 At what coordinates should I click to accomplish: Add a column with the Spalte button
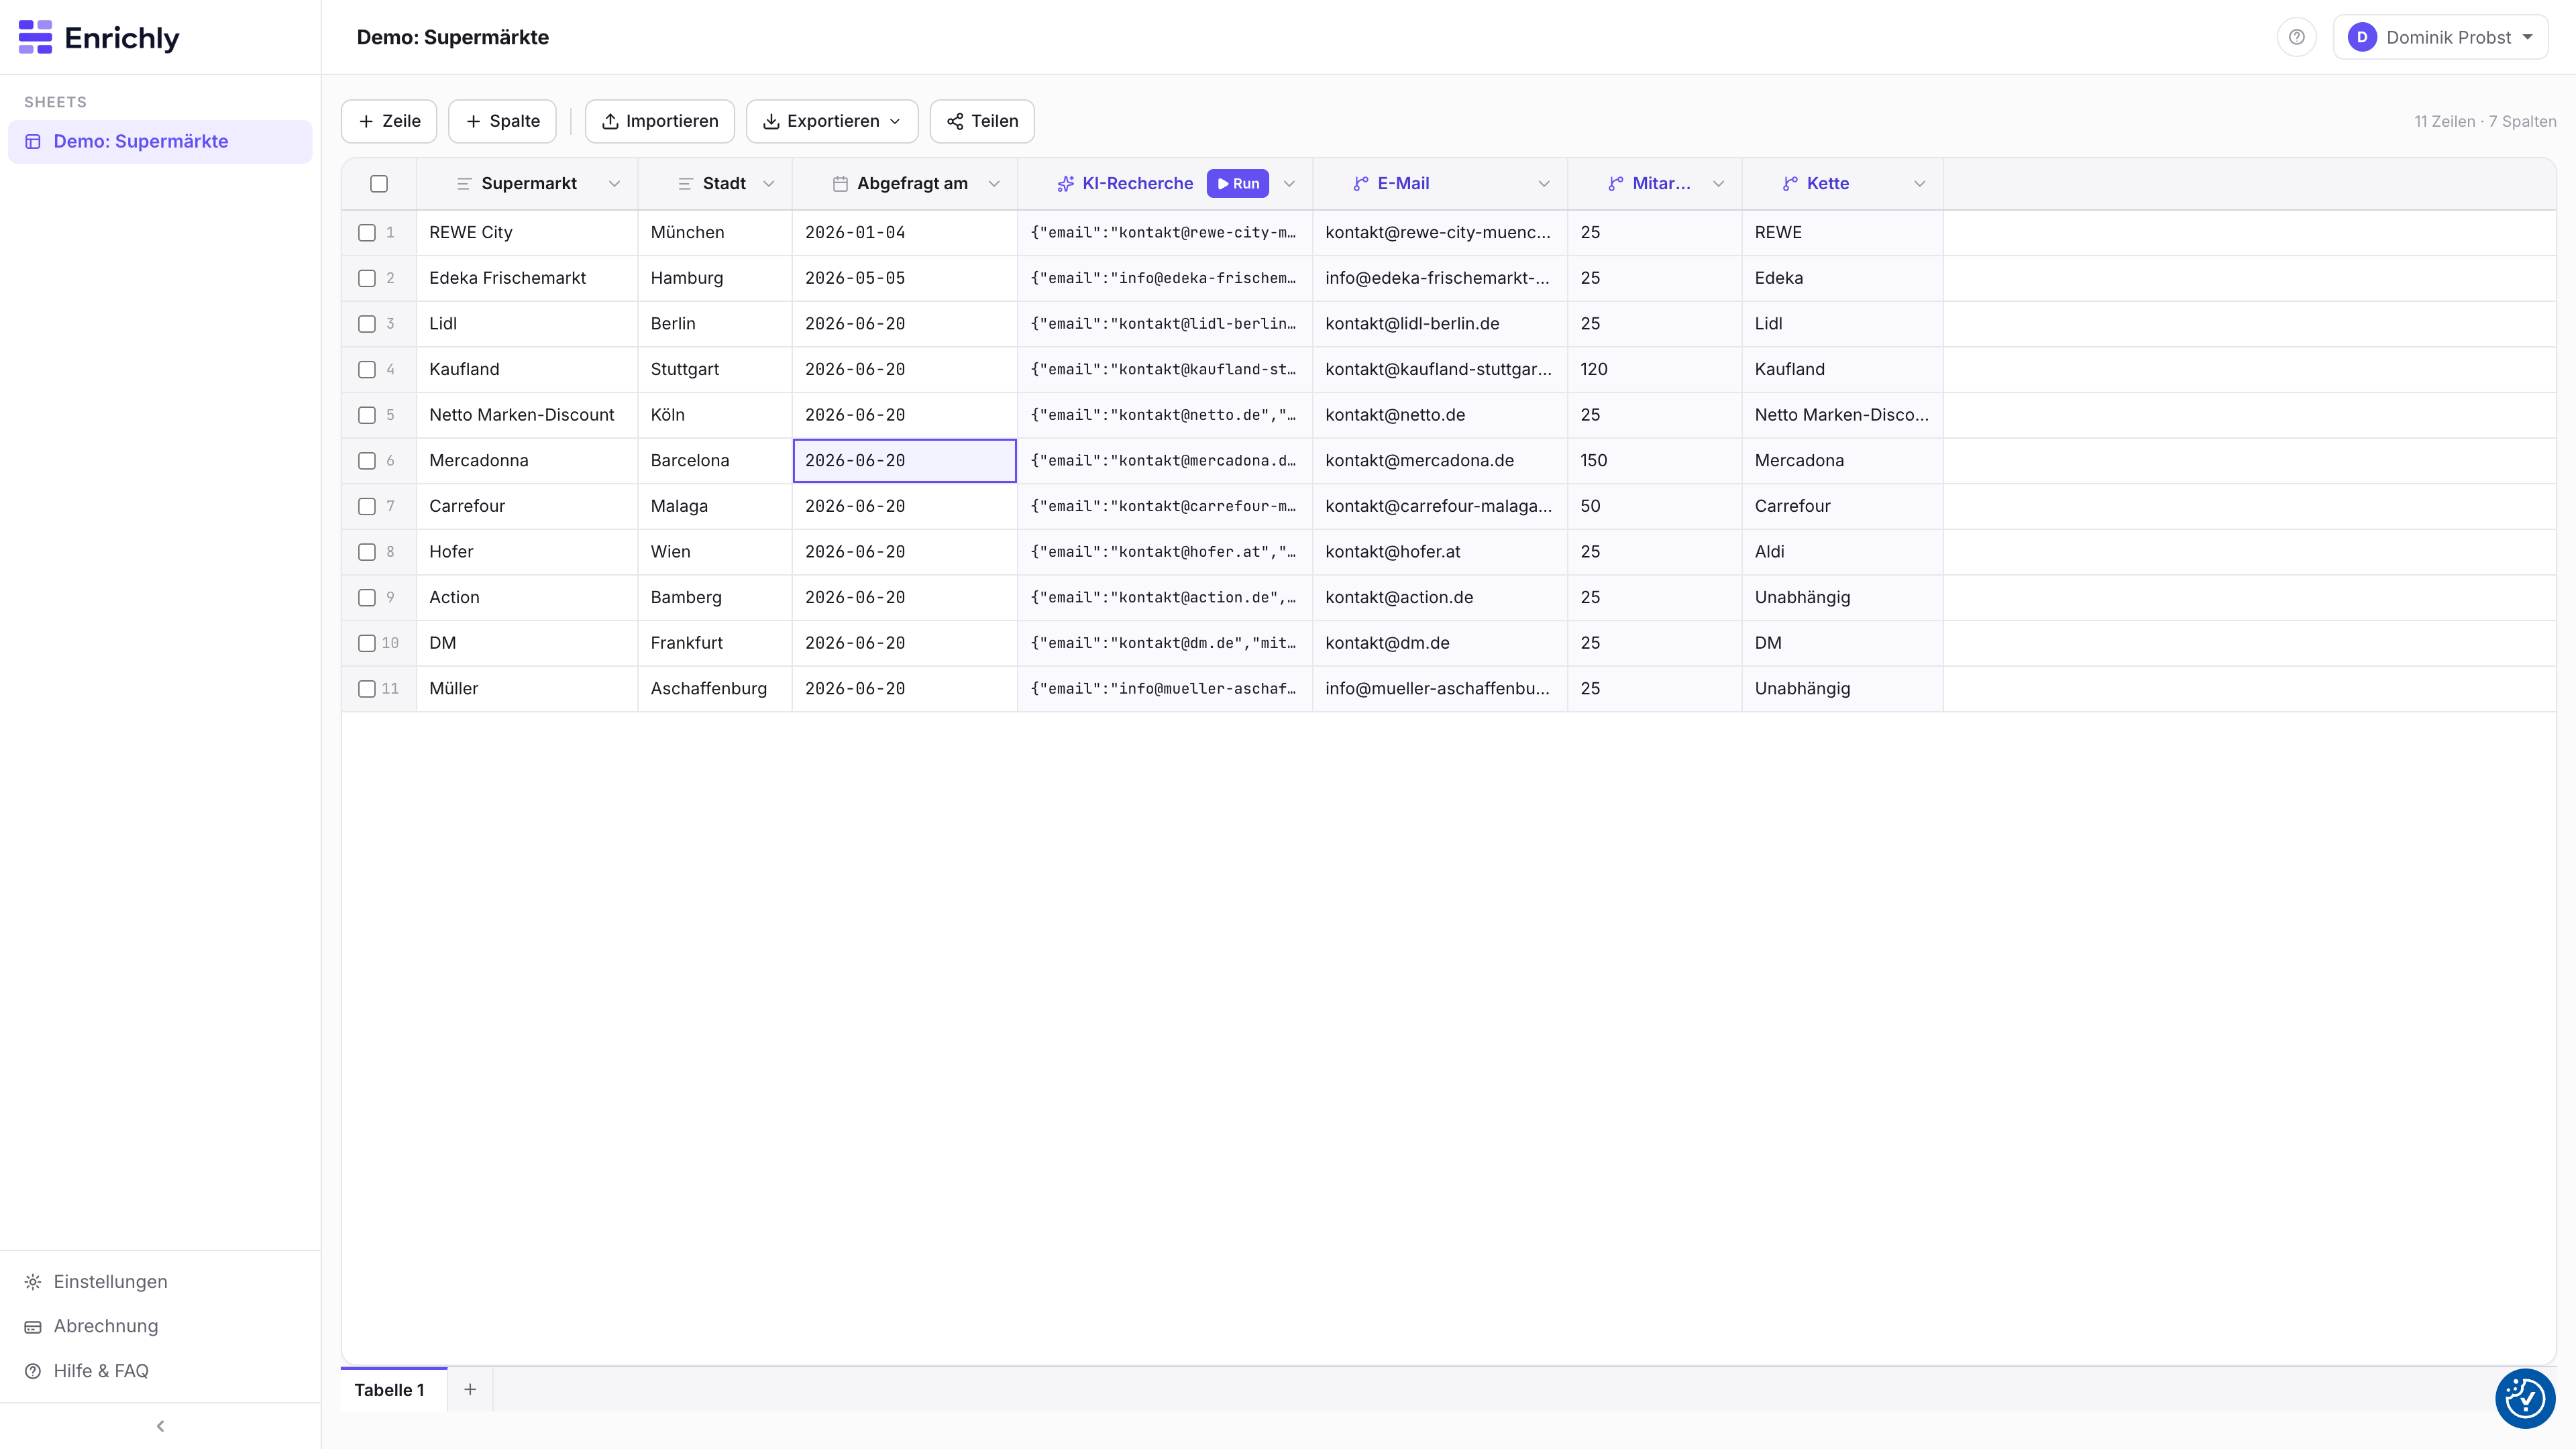pos(502,121)
